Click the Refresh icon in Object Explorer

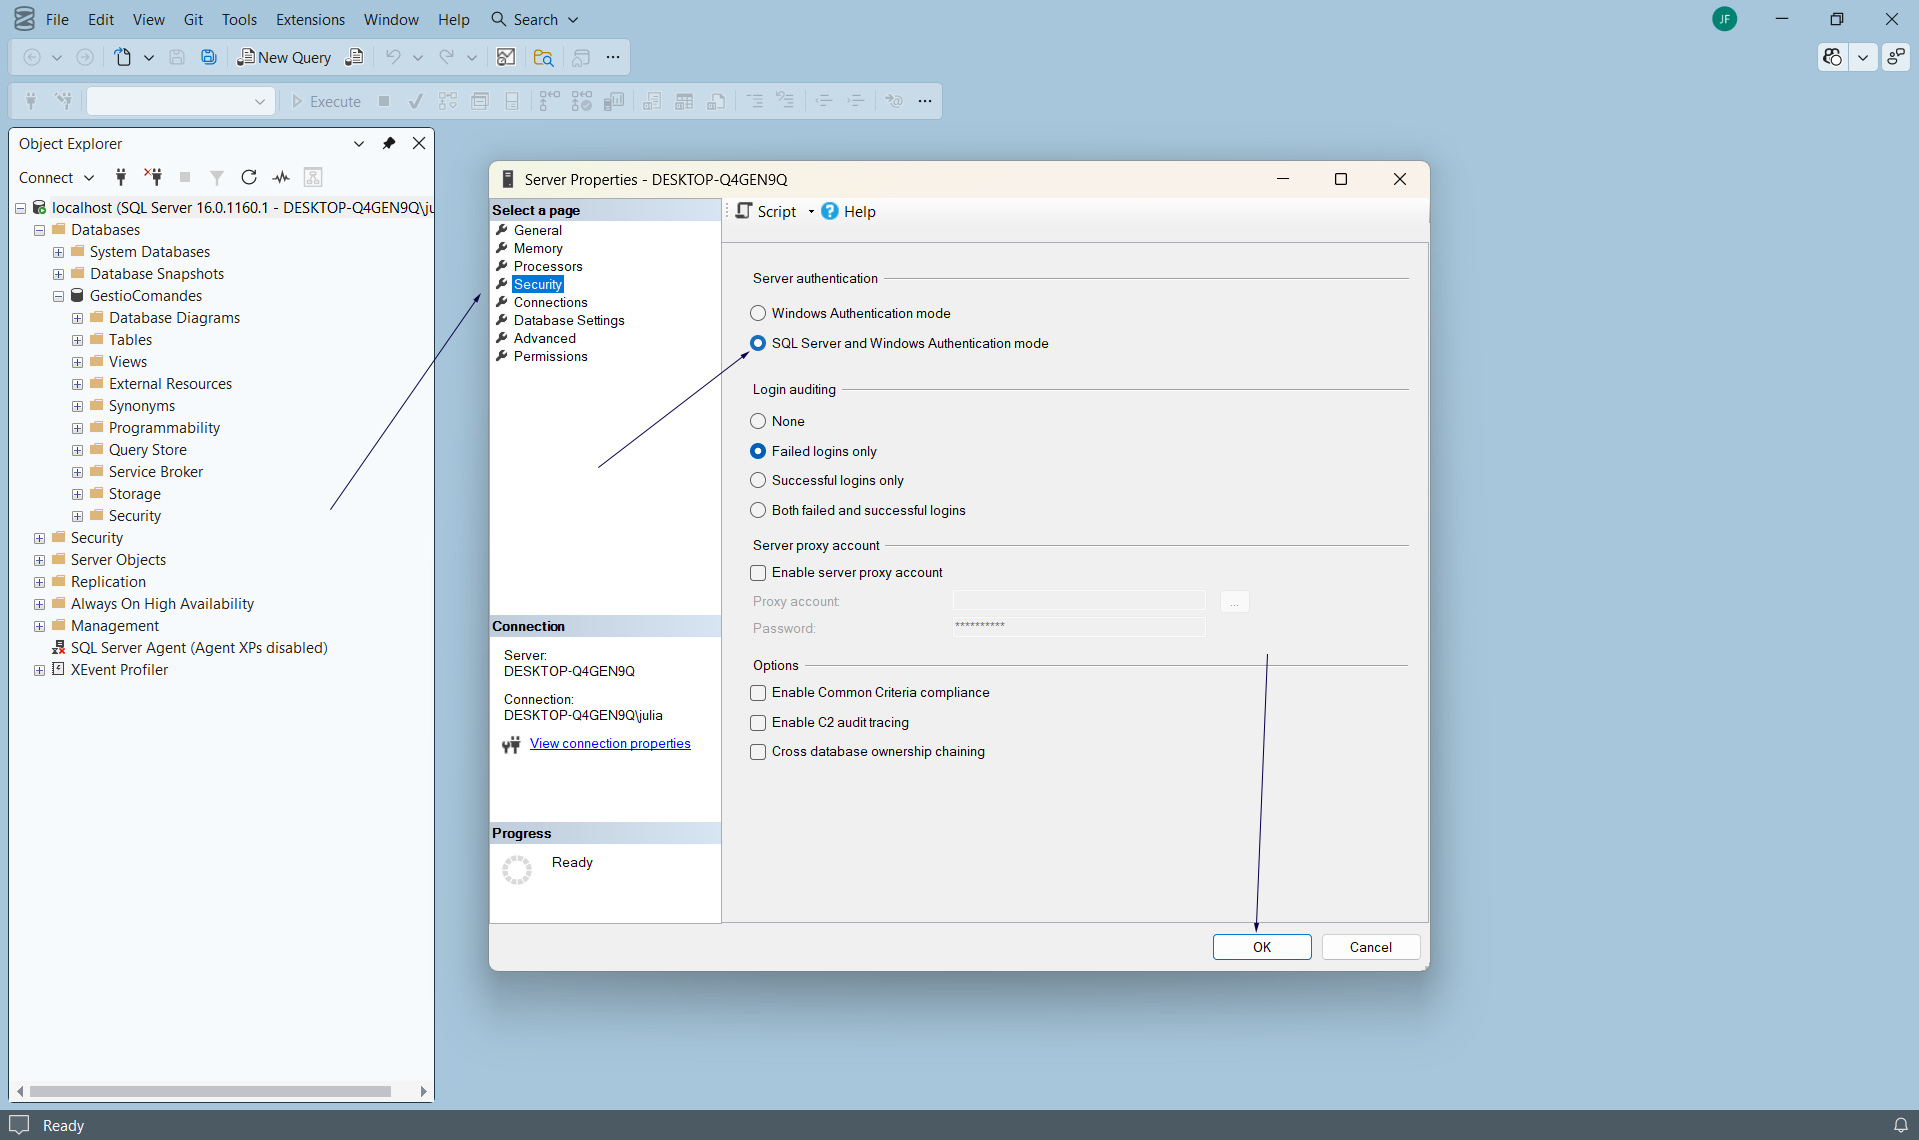(249, 177)
